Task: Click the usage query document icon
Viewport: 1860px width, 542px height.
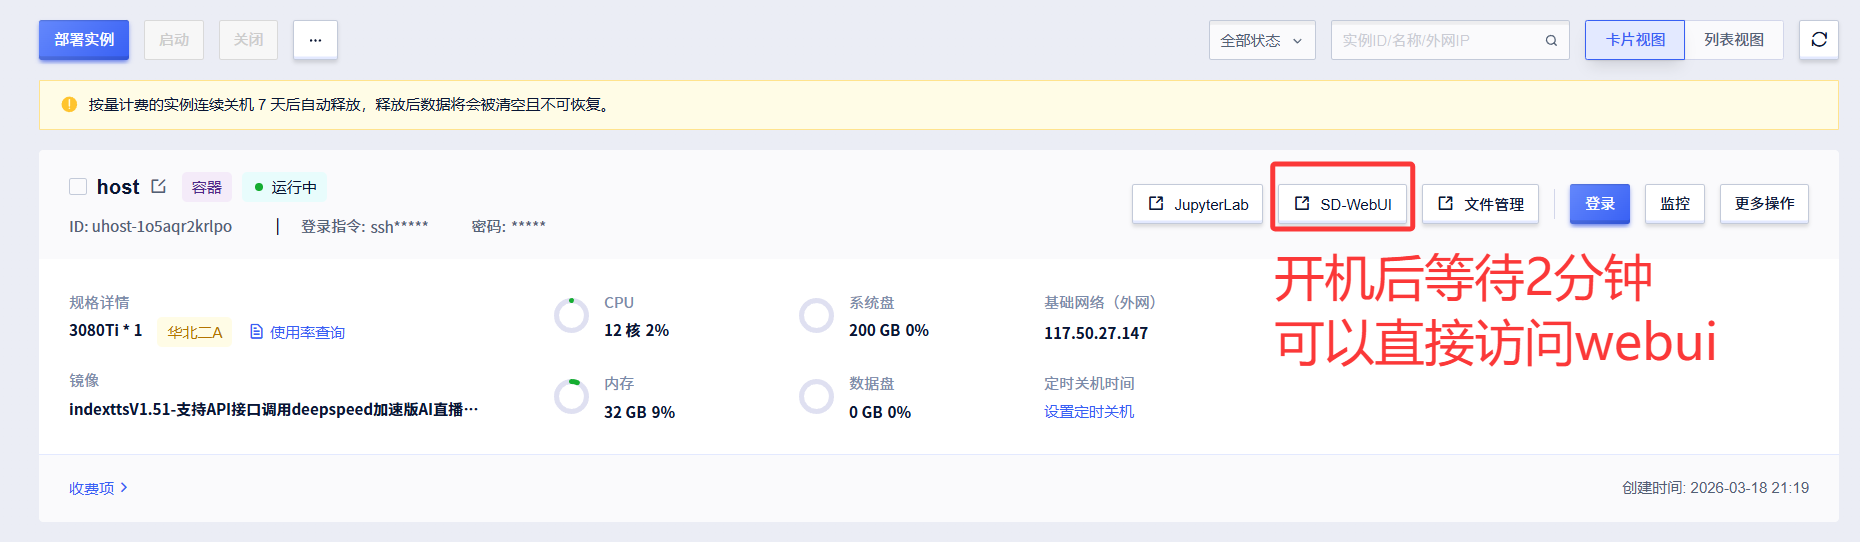Action: [x=256, y=332]
